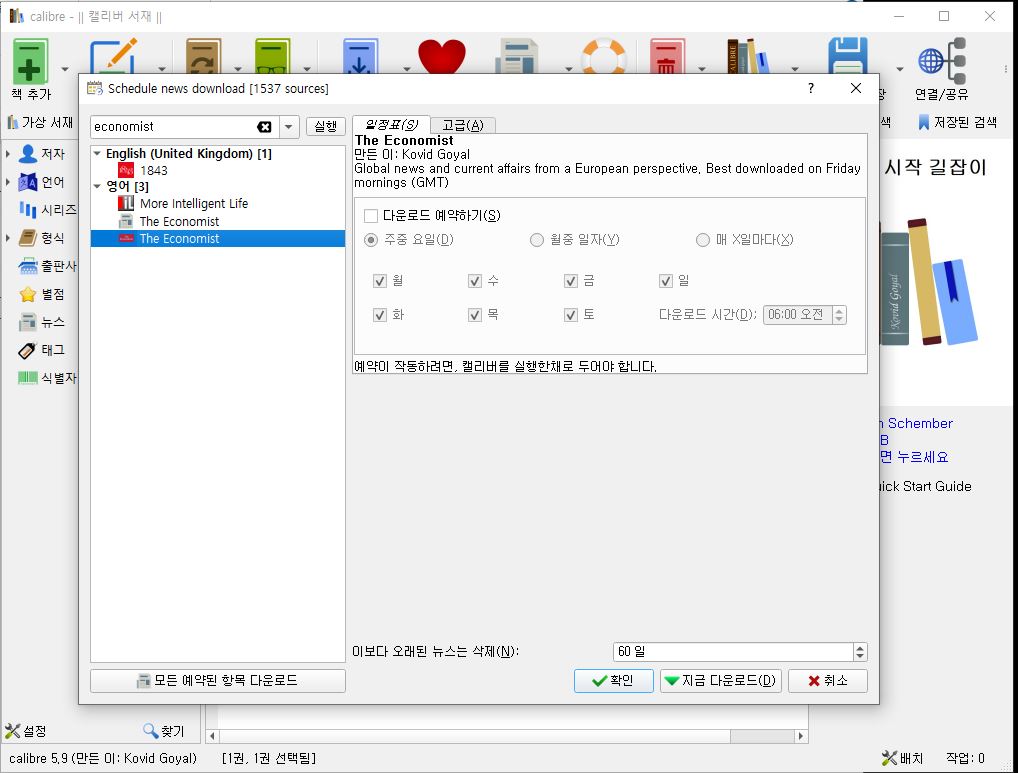Click the calibre library bookshelf icon

pyautogui.click(x=748, y=56)
